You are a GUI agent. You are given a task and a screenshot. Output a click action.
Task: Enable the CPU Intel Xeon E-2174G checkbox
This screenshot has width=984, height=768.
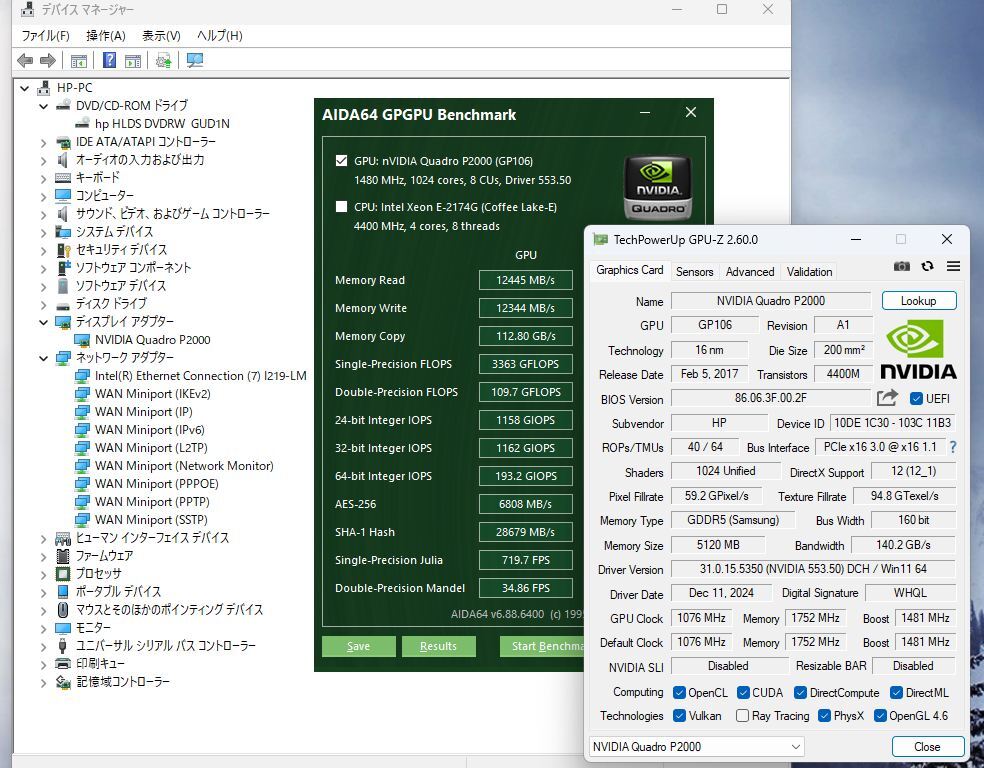coord(342,207)
